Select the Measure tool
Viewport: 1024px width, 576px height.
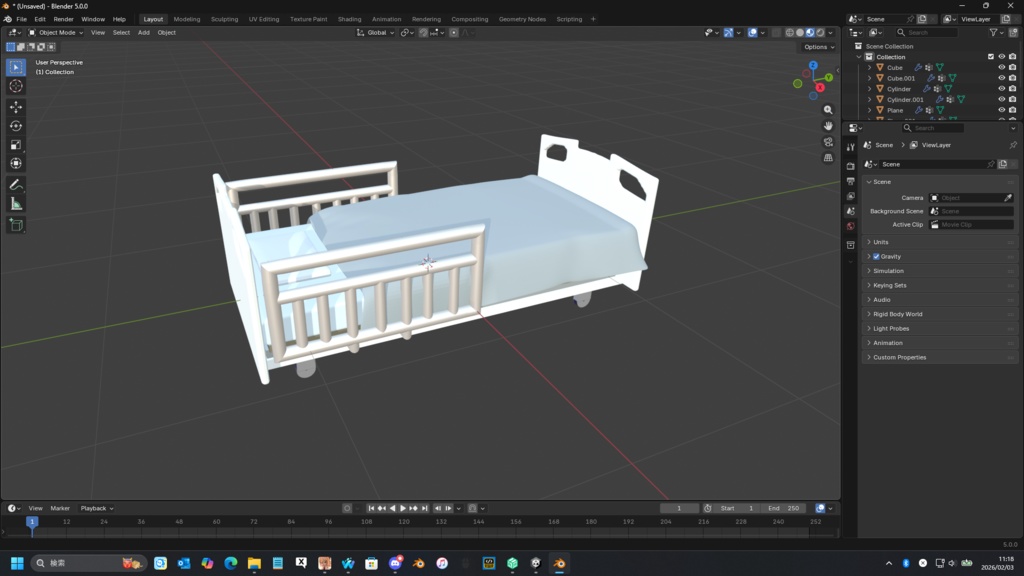click(15, 204)
